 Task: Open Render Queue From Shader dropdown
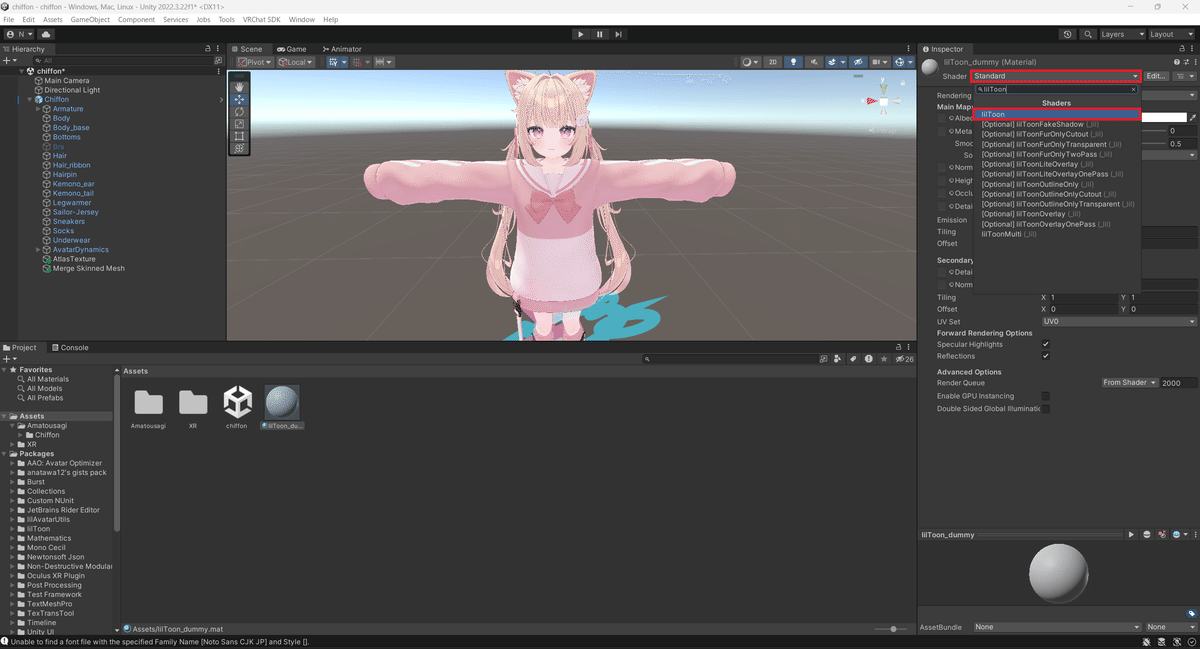pos(1129,383)
